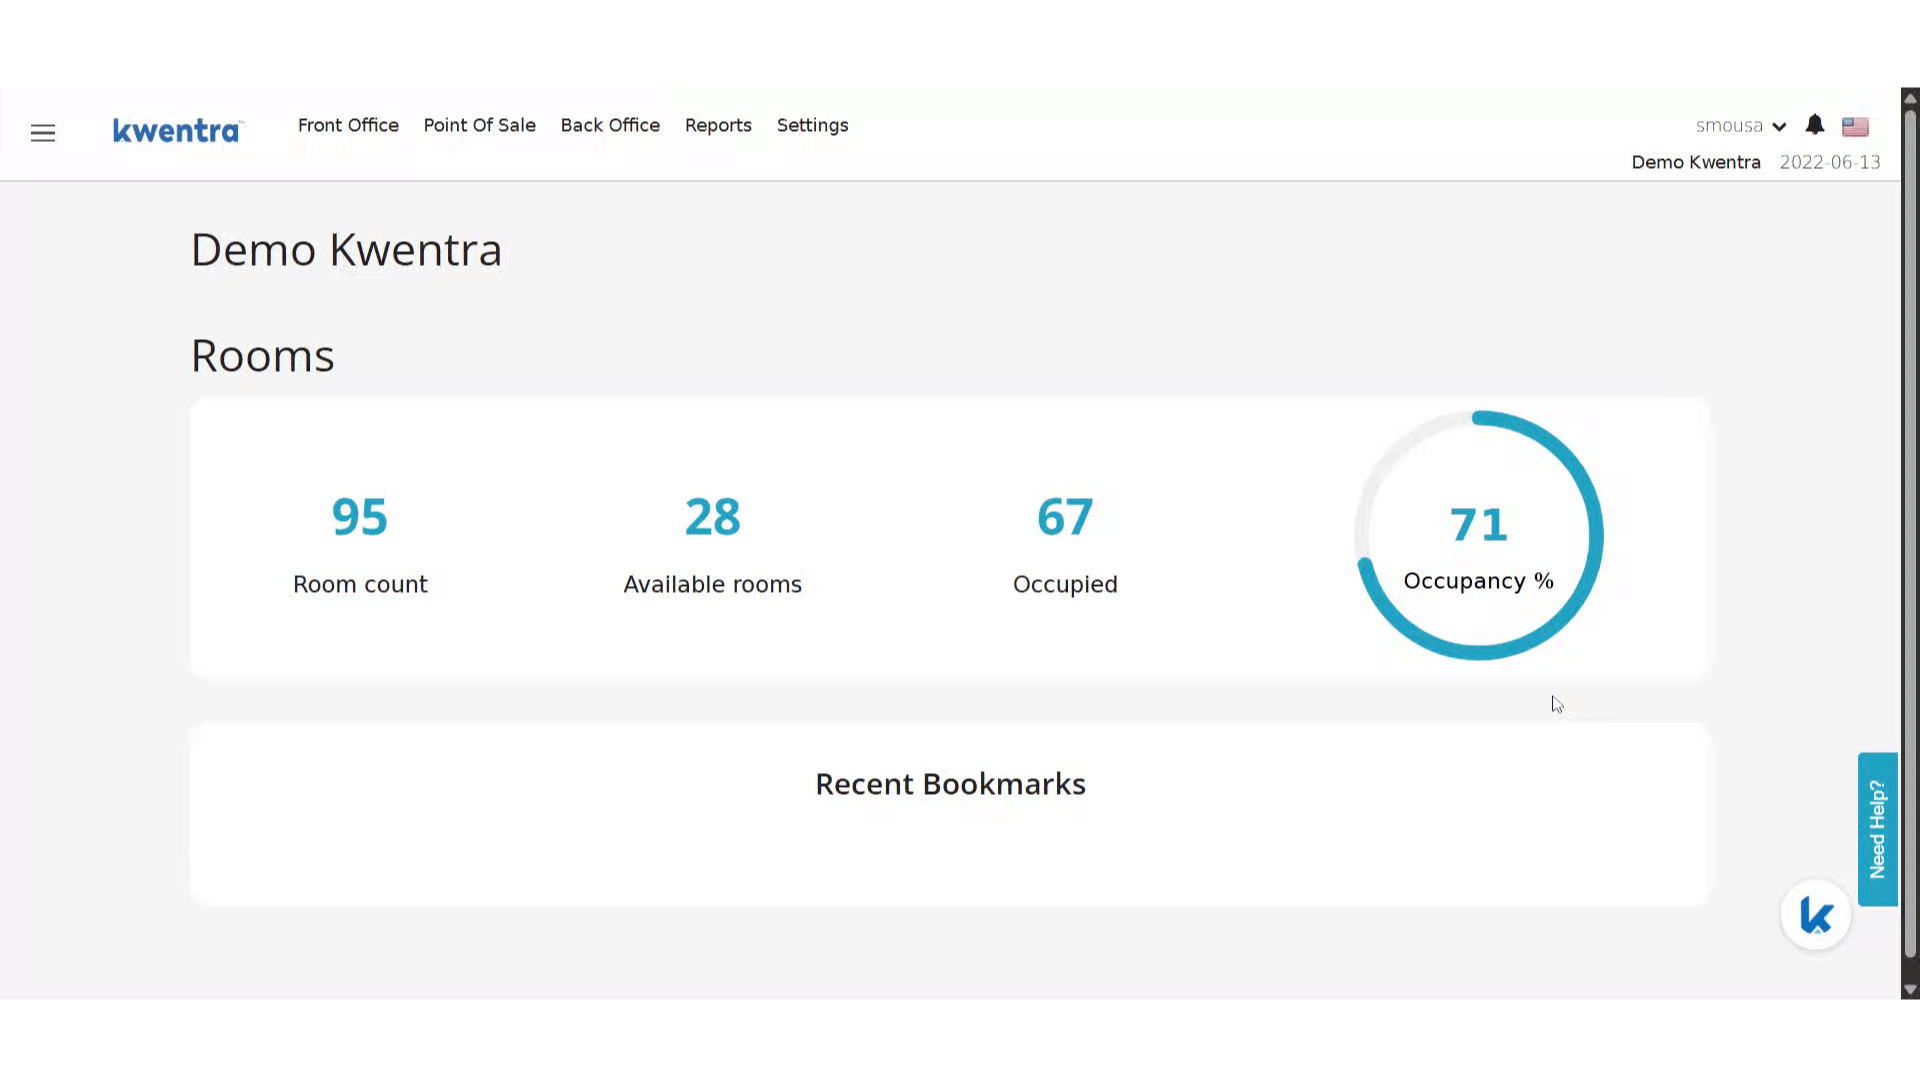Click the scrollbar down arrow
Screen dimensions: 1920x1080
pyautogui.click(x=1910, y=990)
